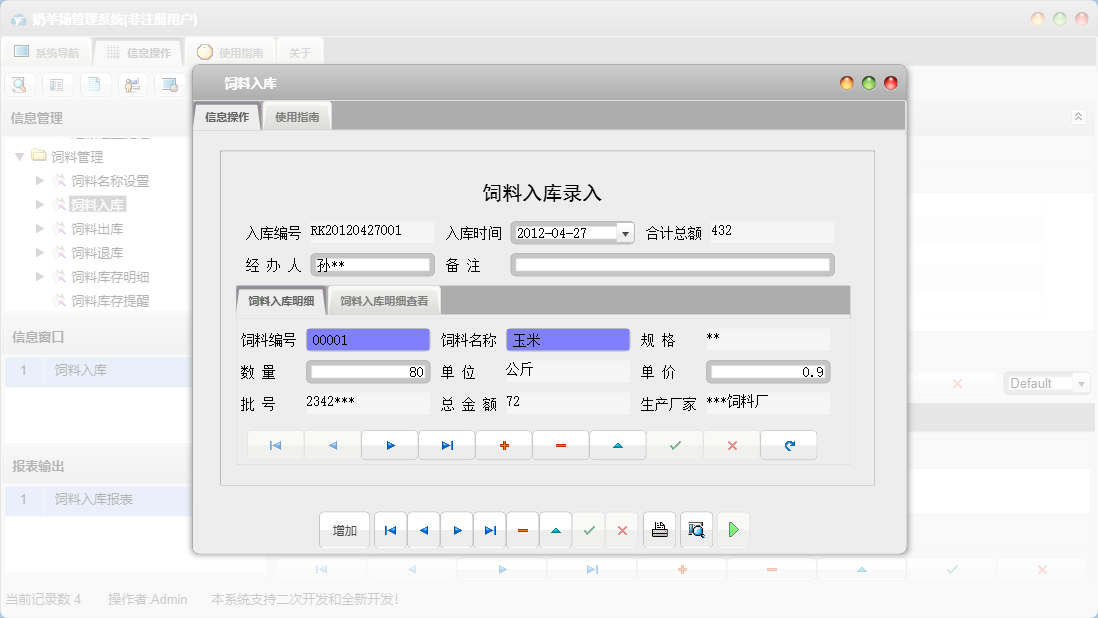Image resolution: width=1098 pixels, height=618 pixels.
Task: Switch to the 饲料入库明细查看 tab
Action: point(386,299)
